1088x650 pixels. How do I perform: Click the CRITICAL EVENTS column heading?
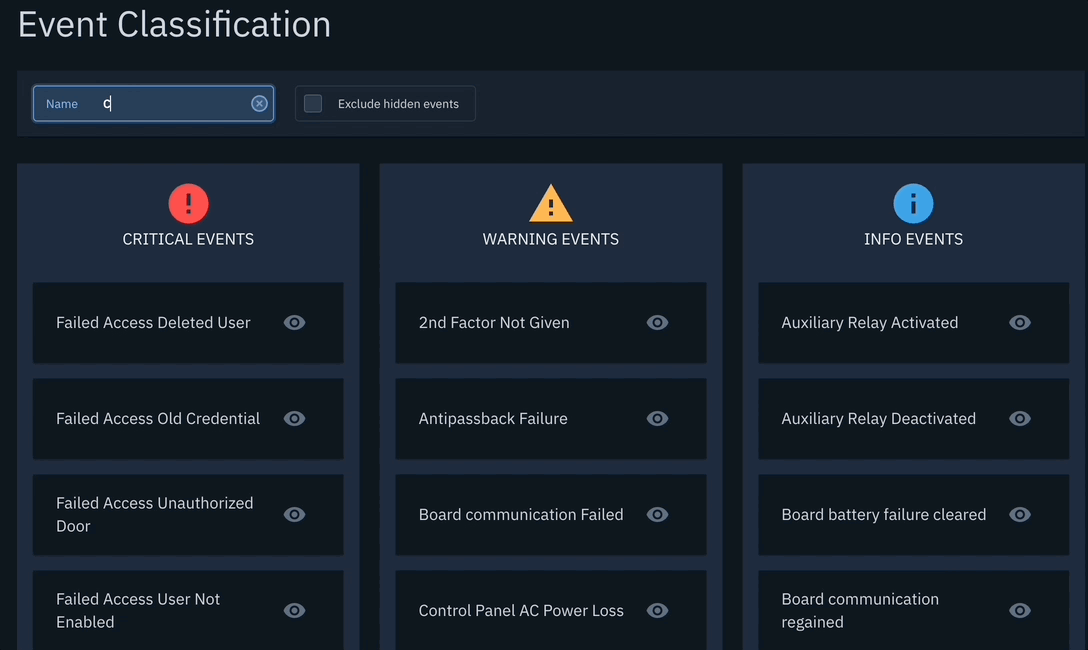(188, 239)
